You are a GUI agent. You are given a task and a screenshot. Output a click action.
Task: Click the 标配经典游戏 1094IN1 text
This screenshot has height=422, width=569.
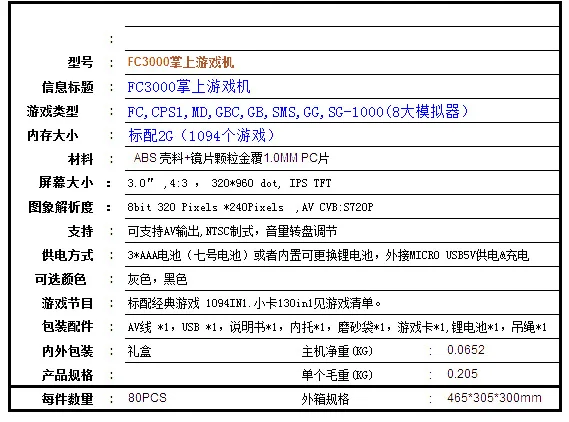(254, 303)
